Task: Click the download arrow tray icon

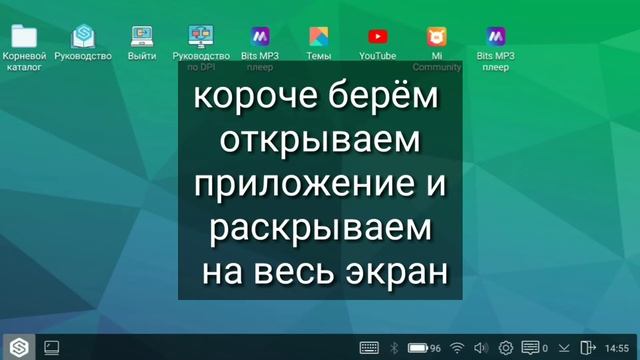Action: tap(564, 348)
